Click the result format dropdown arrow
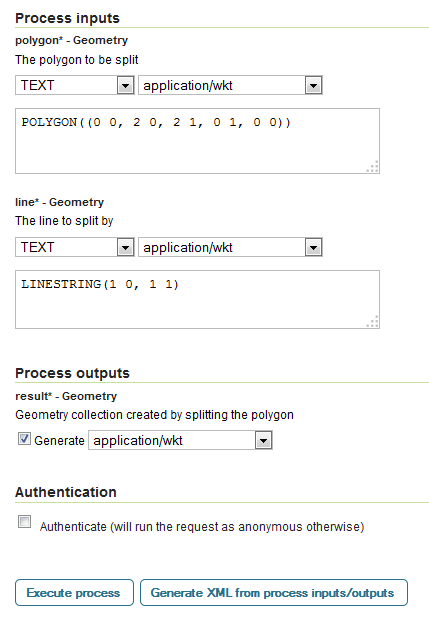 coord(264,440)
